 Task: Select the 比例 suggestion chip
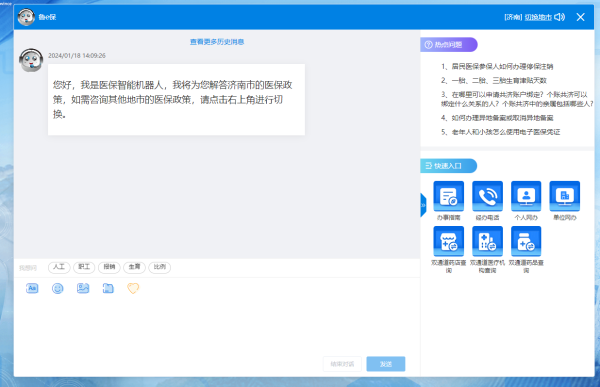pos(160,267)
